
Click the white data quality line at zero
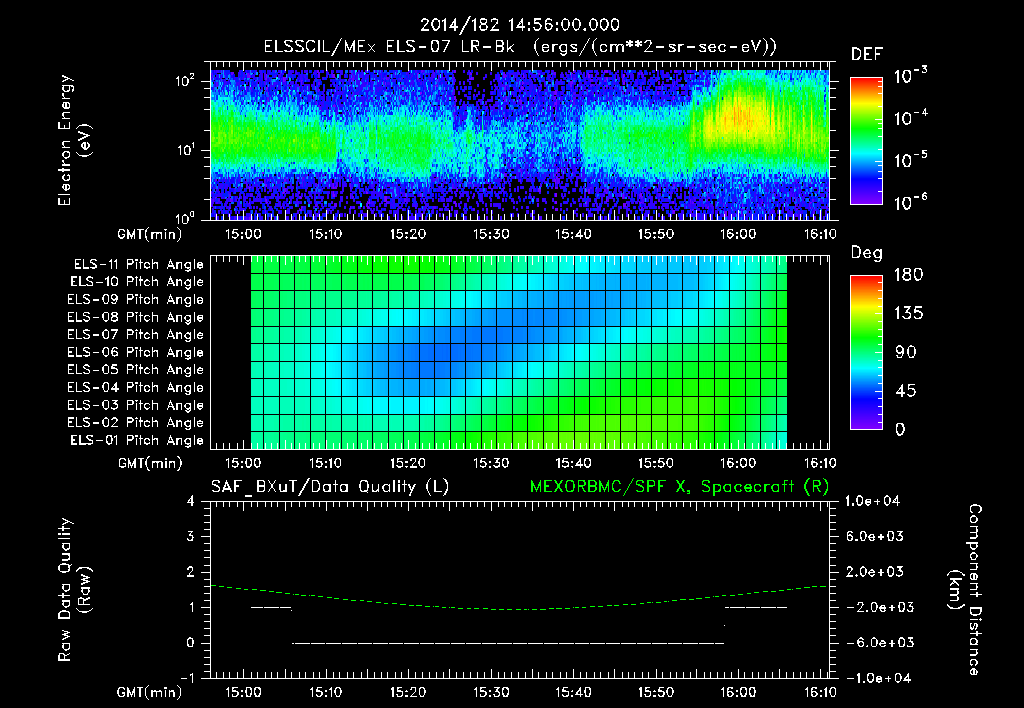508,643
